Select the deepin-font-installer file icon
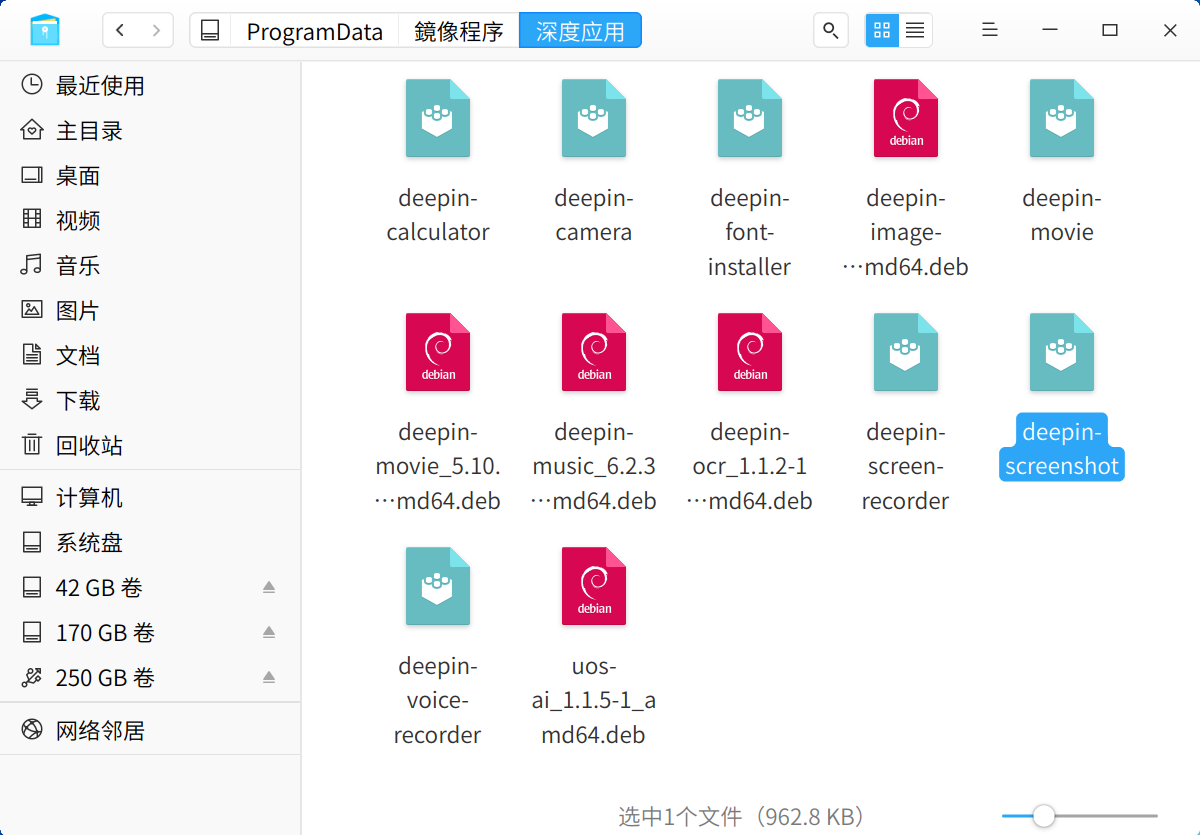 (x=750, y=118)
